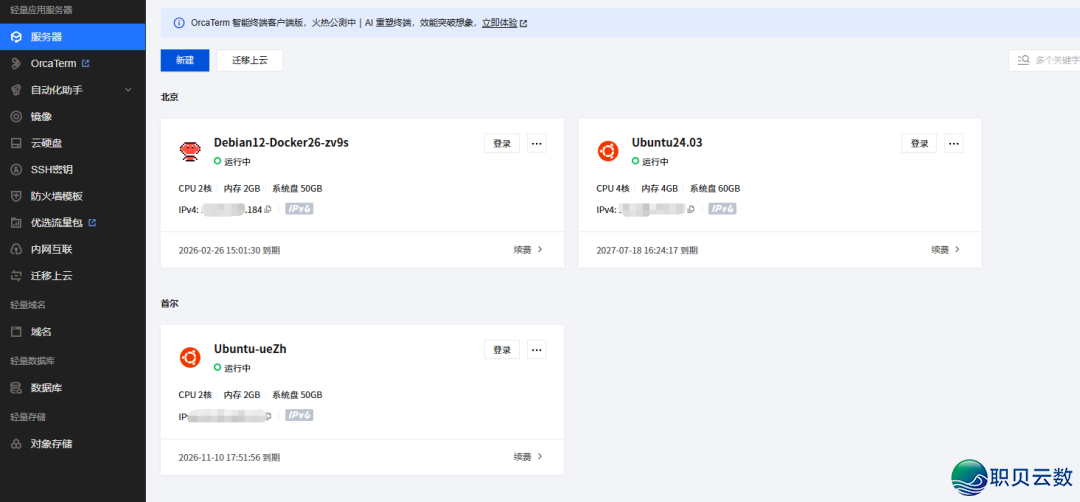Click the 迁移上云 button next to 新建
Image resolution: width=1080 pixels, height=502 pixels.
point(250,60)
